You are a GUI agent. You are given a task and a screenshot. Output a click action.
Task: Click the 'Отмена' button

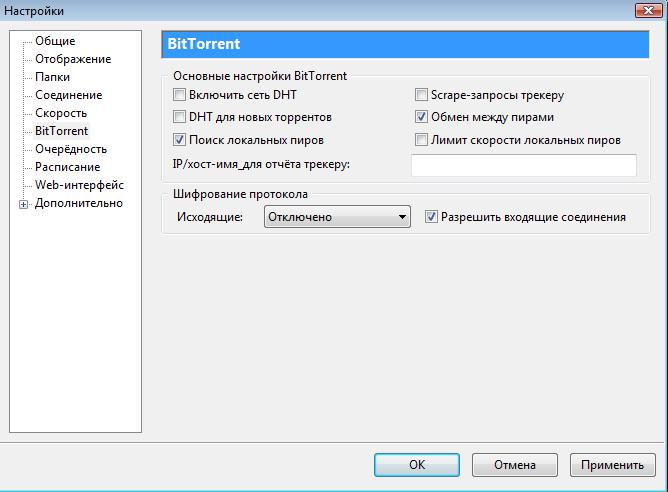[515, 465]
